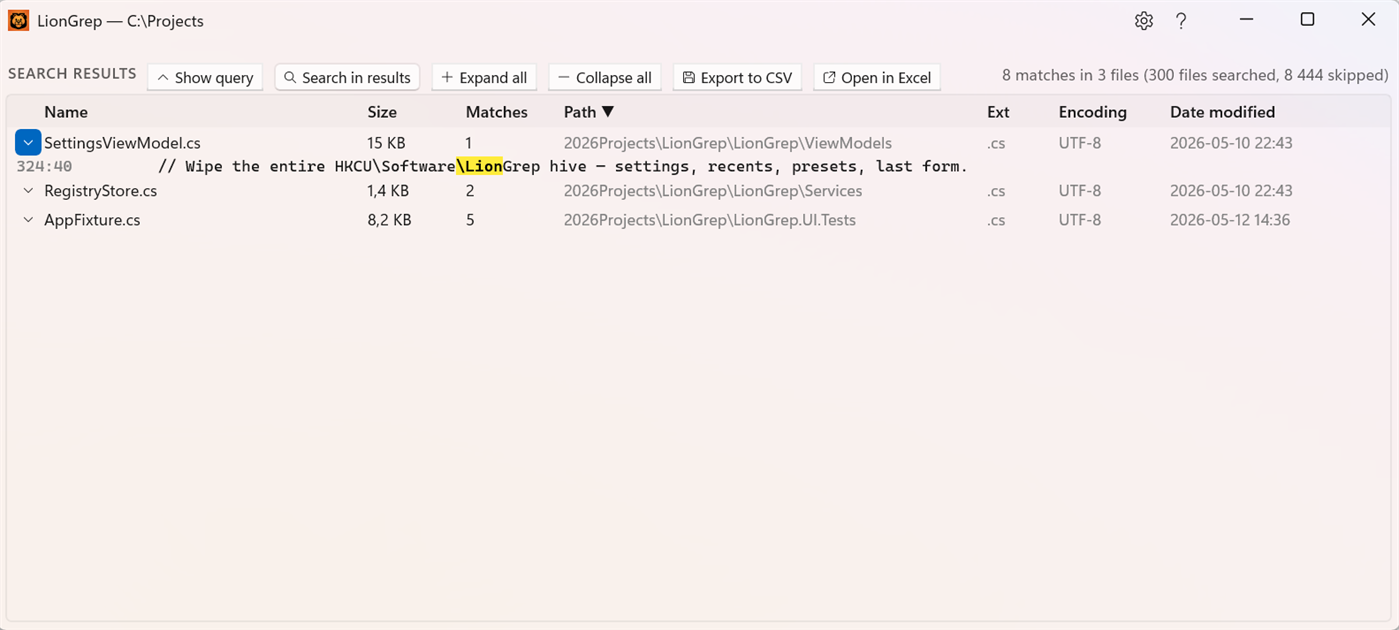Image resolution: width=1399 pixels, height=630 pixels.
Task: Sort by the Name column header
Action: click(66, 112)
